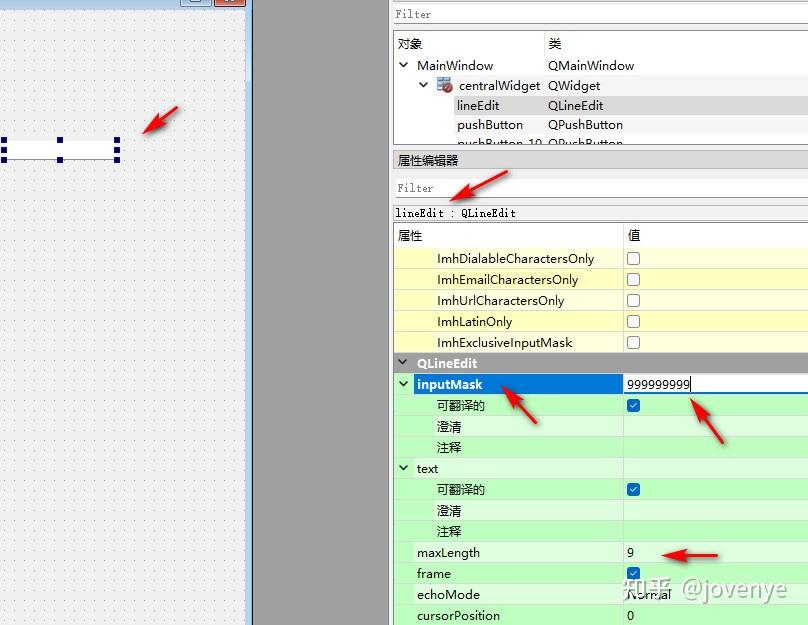808x625 pixels.
Task: Enable the ImhUrlCharactersOnly checkbox
Action: 636,300
